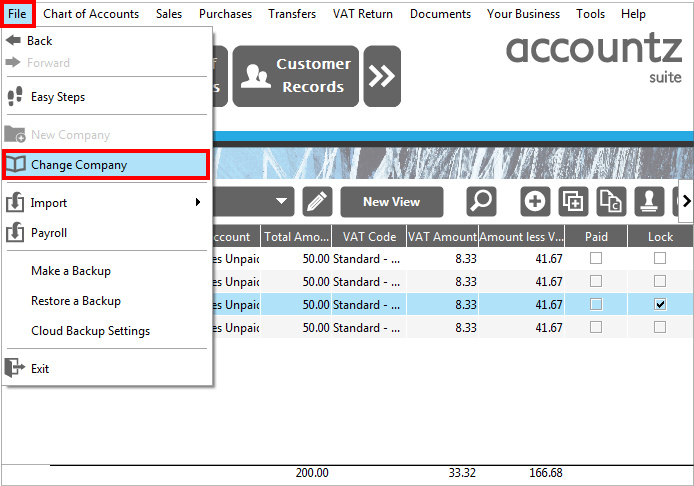Select Easy Steps menu entry
This screenshot has width=694, height=486.
tap(105, 96)
